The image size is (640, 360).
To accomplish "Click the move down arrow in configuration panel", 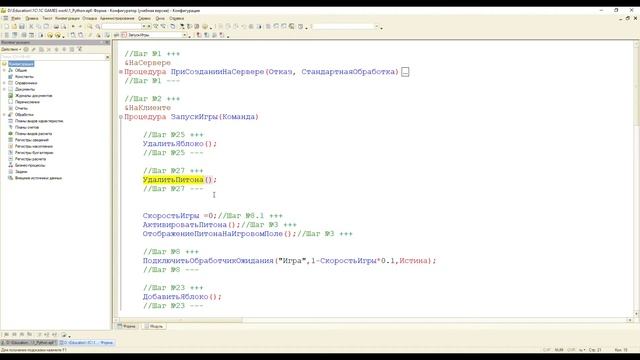I will [64, 49].
